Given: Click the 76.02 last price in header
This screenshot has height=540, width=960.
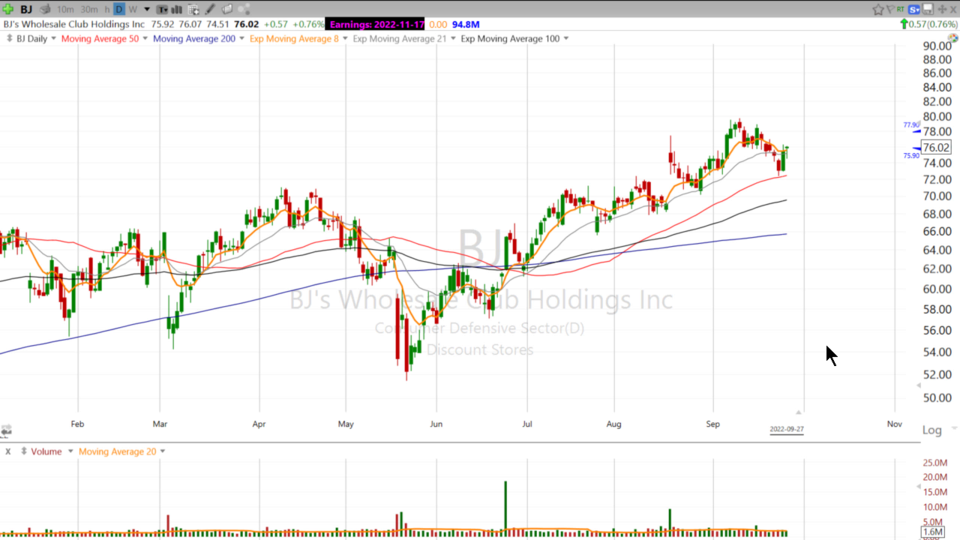Looking at the screenshot, I should 246,24.
